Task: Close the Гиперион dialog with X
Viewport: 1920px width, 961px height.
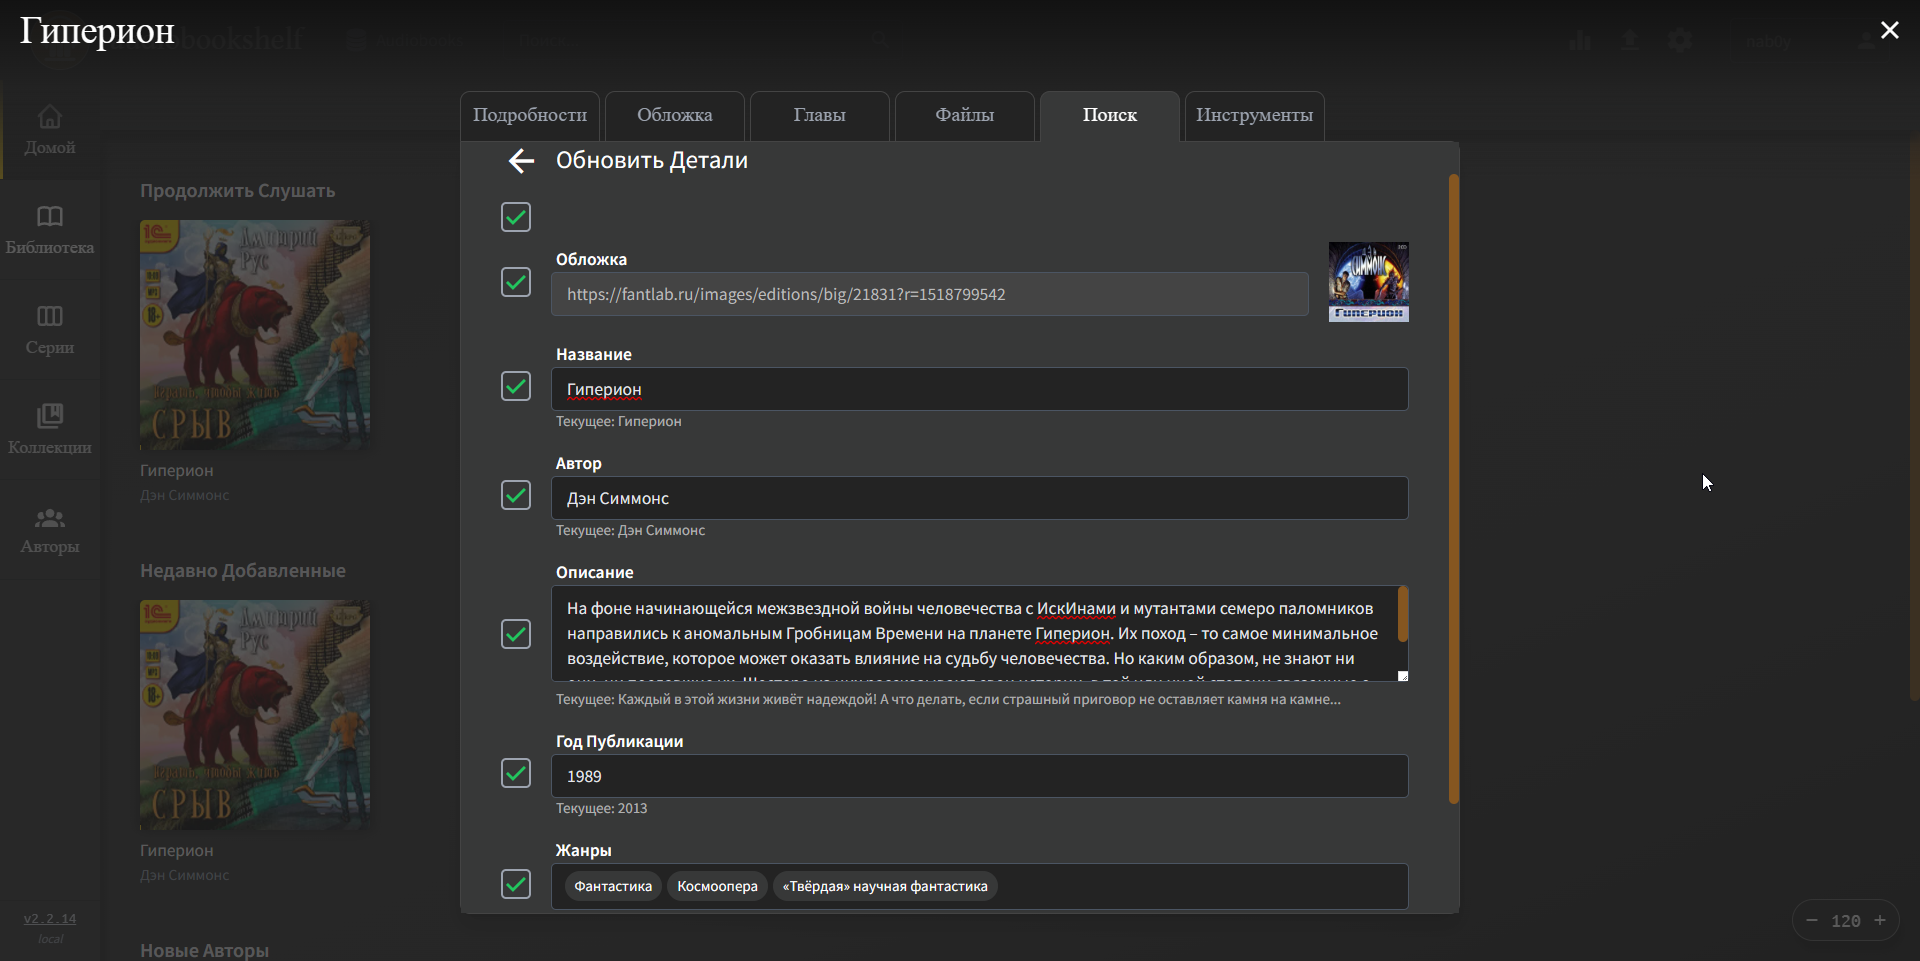Action: coord(1889,30)
